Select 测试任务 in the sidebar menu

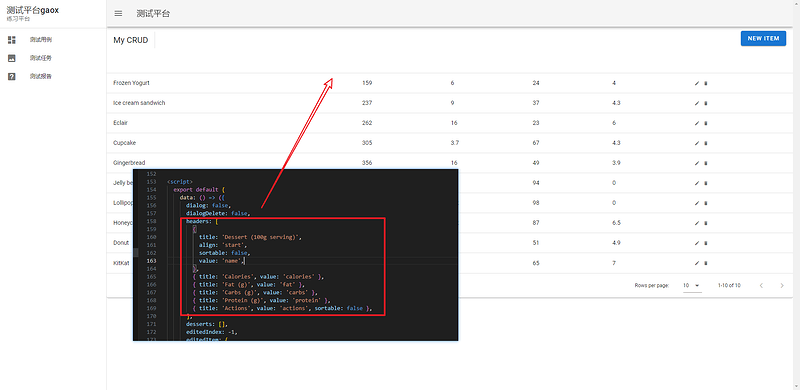(x=53, y=58)
